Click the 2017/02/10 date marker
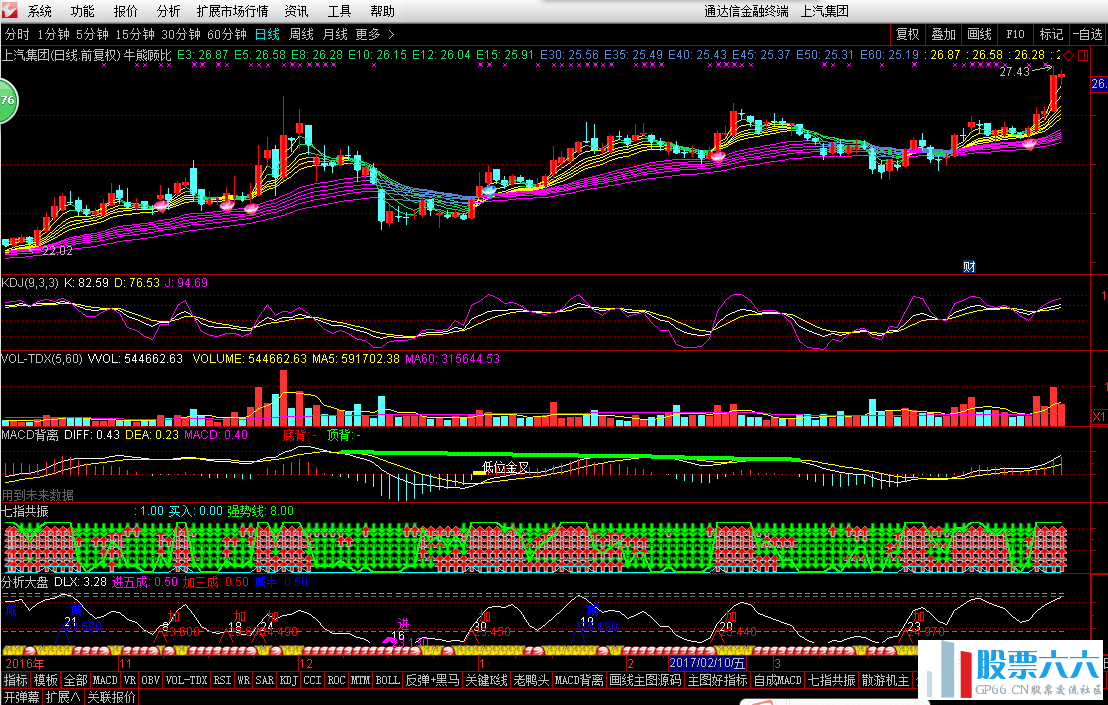Image resolution: width=1108 pixels, height=705 pixels. 707,663
